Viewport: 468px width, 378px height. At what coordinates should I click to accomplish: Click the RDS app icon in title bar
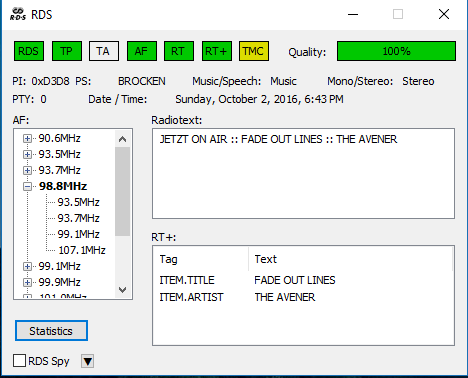click(18, 14)
